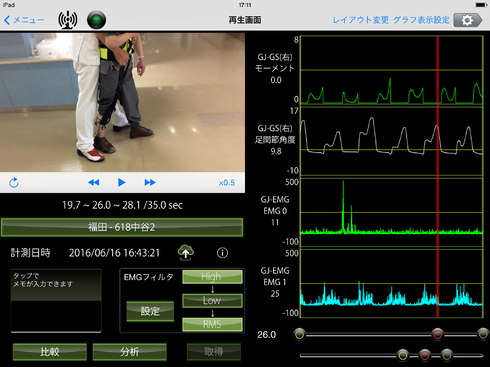This screenshot has height=367, width=490.
Task: Click the red position handle of the upper slider
Action: point(438,334)
